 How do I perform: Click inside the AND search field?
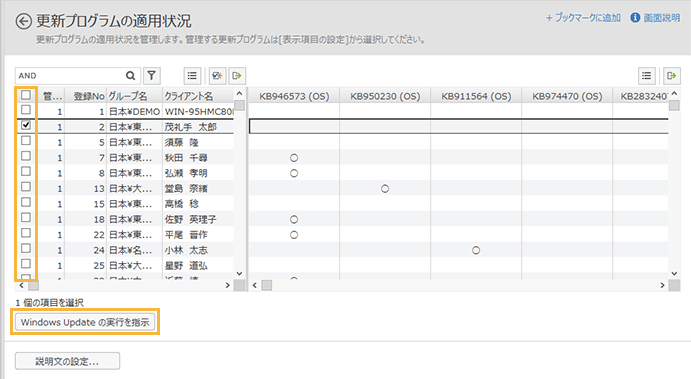coord(71,76)
